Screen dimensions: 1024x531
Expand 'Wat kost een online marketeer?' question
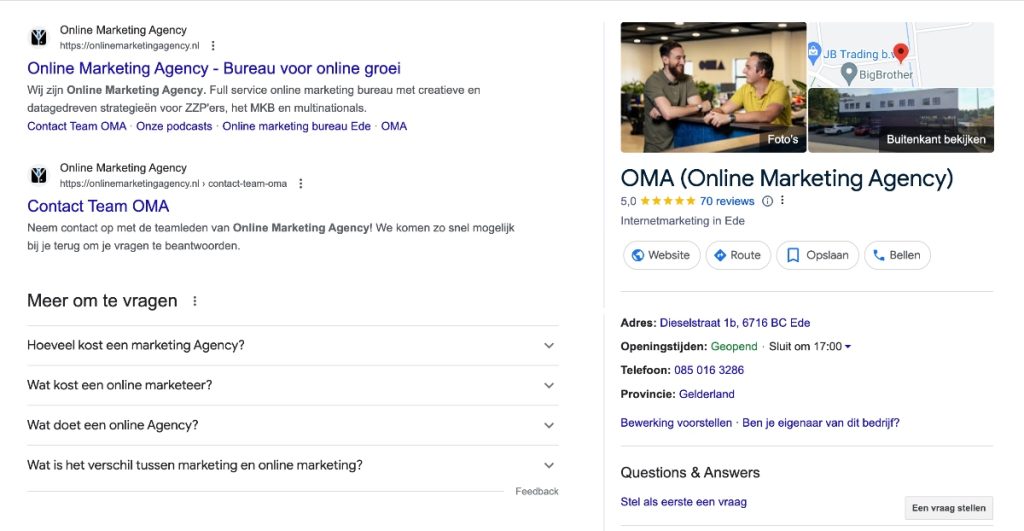[548, 386]
